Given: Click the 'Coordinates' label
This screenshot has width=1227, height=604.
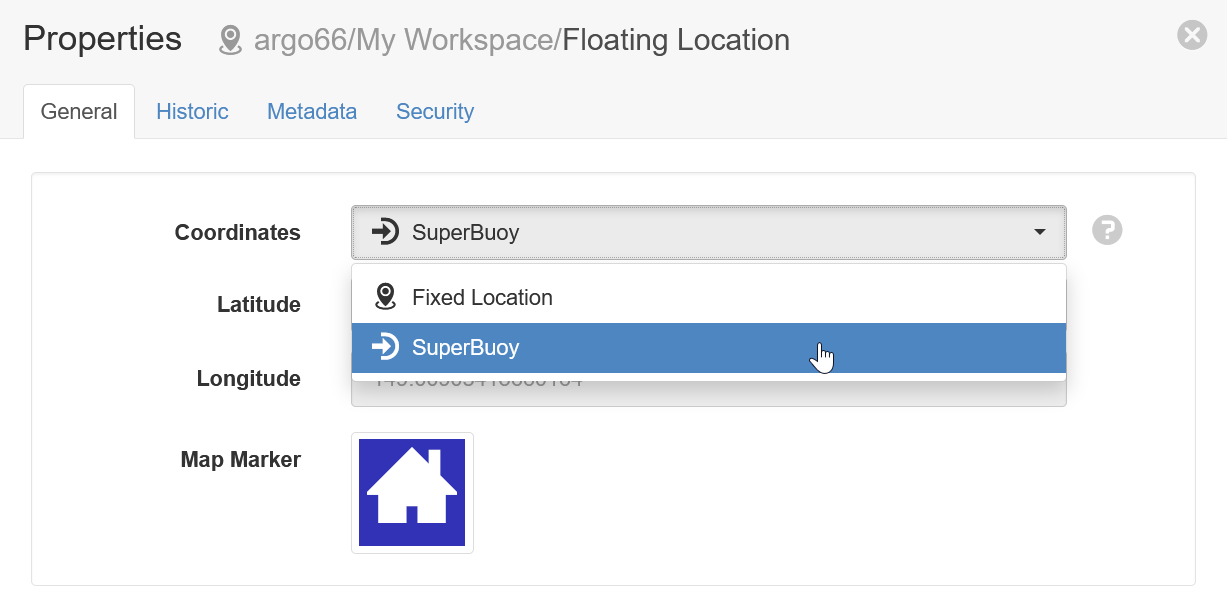Looking at the screenshot, I should pyautogui.click(x=238, y=232).
